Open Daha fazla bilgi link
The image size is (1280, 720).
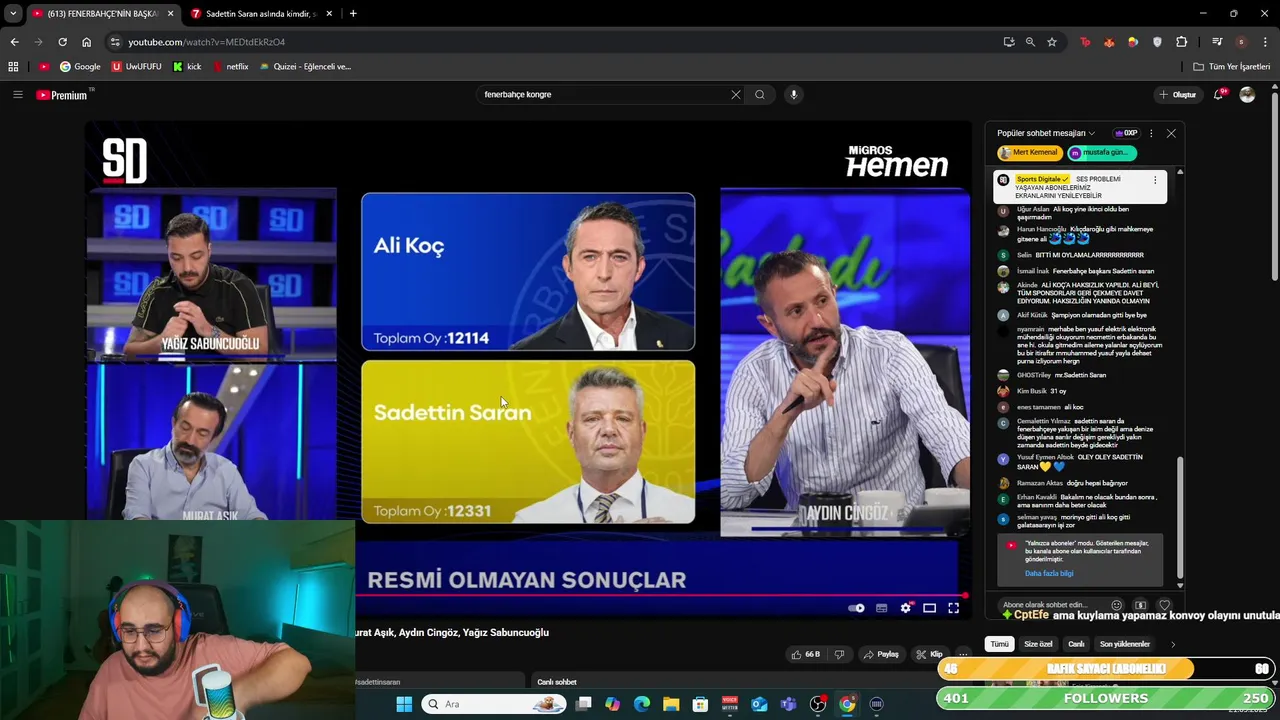pyautogui.click(x=1049, y=573)
